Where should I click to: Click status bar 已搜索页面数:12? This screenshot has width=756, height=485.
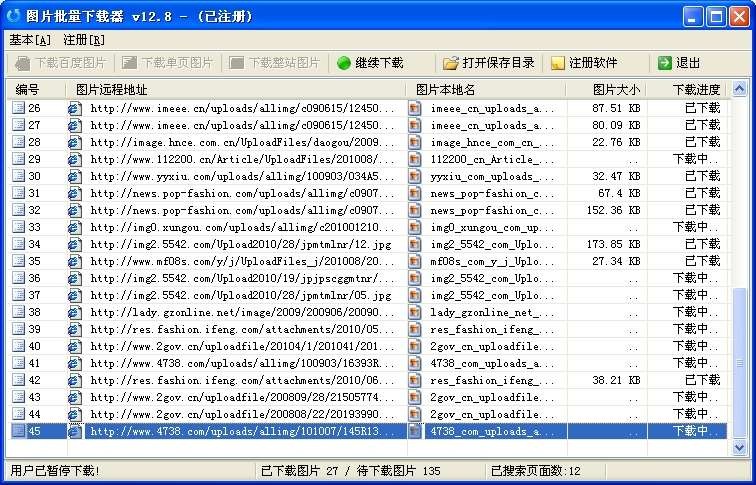click(536, 471)
